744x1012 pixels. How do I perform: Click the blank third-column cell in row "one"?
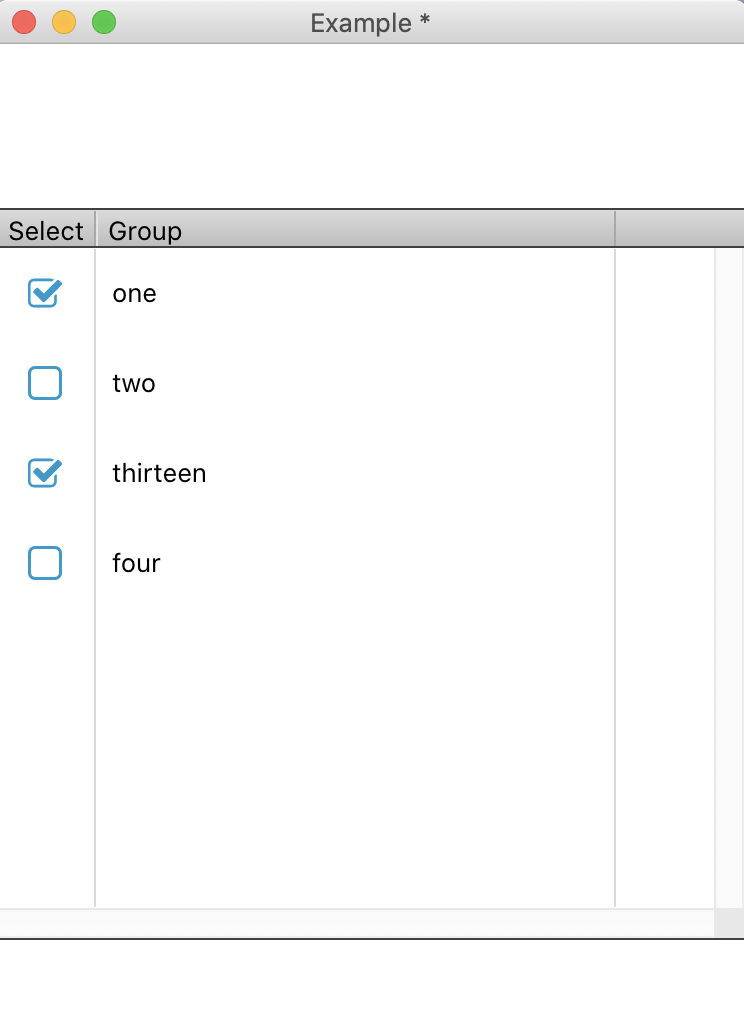click(x=664, y=294)
